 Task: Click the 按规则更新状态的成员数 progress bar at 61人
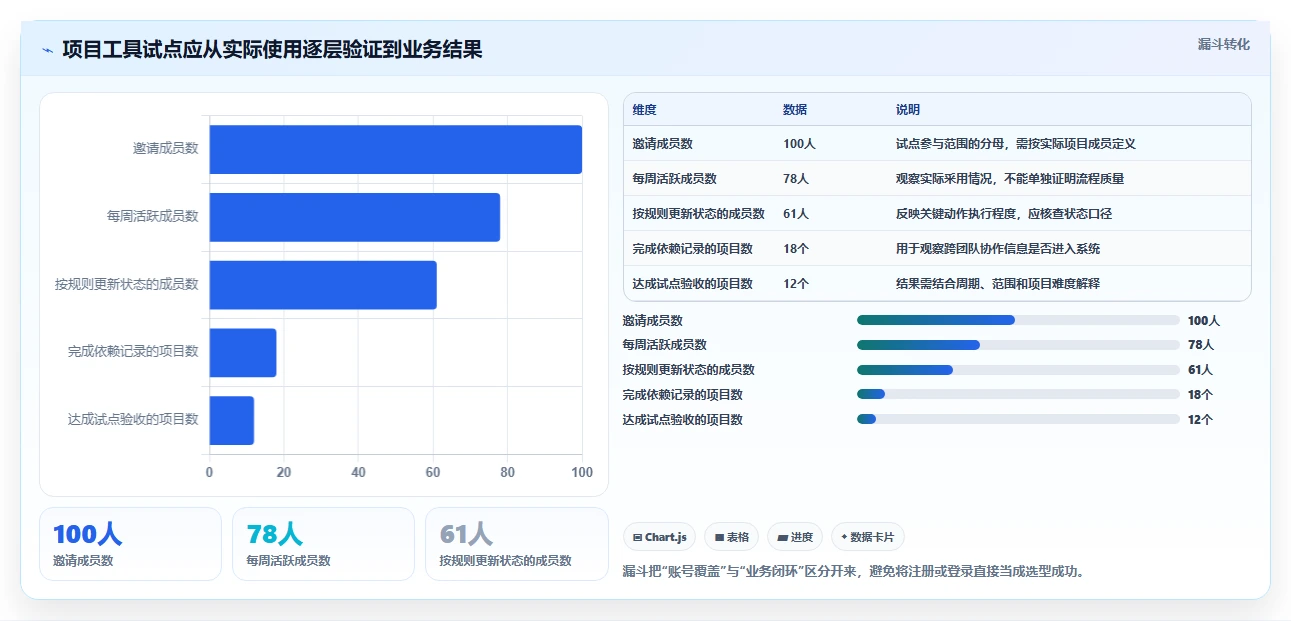(1018, 370)
